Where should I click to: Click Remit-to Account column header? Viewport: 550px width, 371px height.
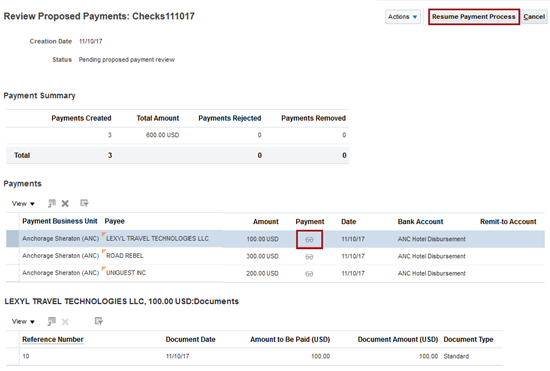click(508, 222)
